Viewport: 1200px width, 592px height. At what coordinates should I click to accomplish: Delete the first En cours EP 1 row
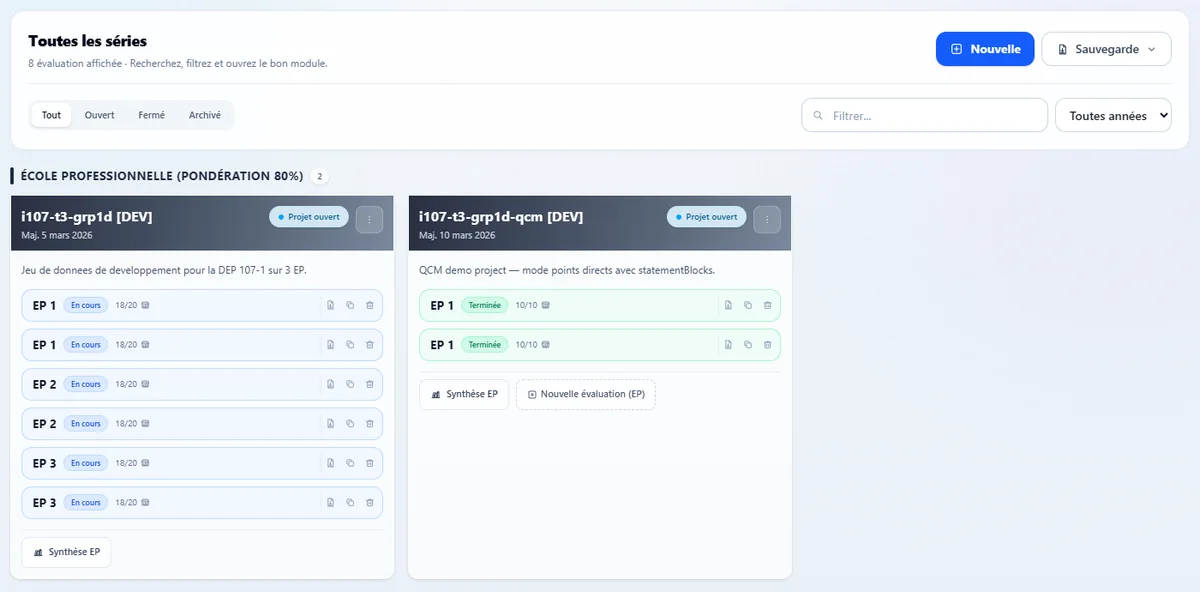point(369,305)
